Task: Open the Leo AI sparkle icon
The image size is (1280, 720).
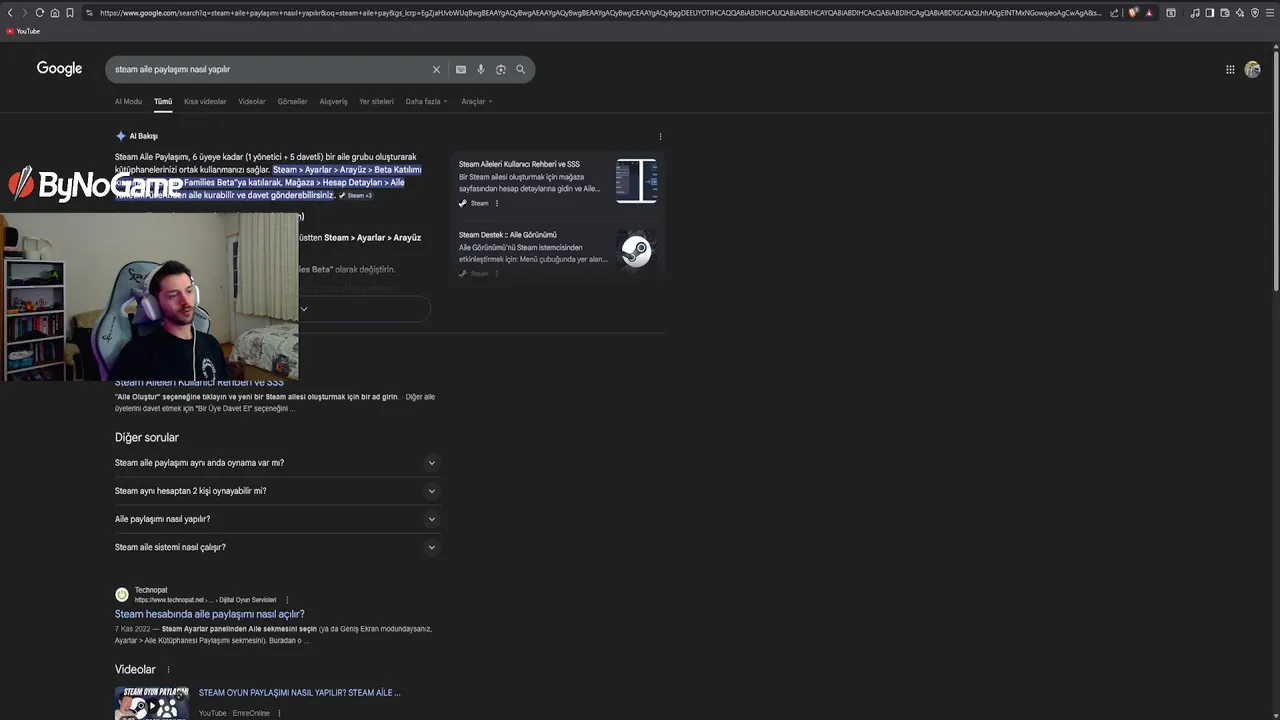Action: tap(1240, 13)
